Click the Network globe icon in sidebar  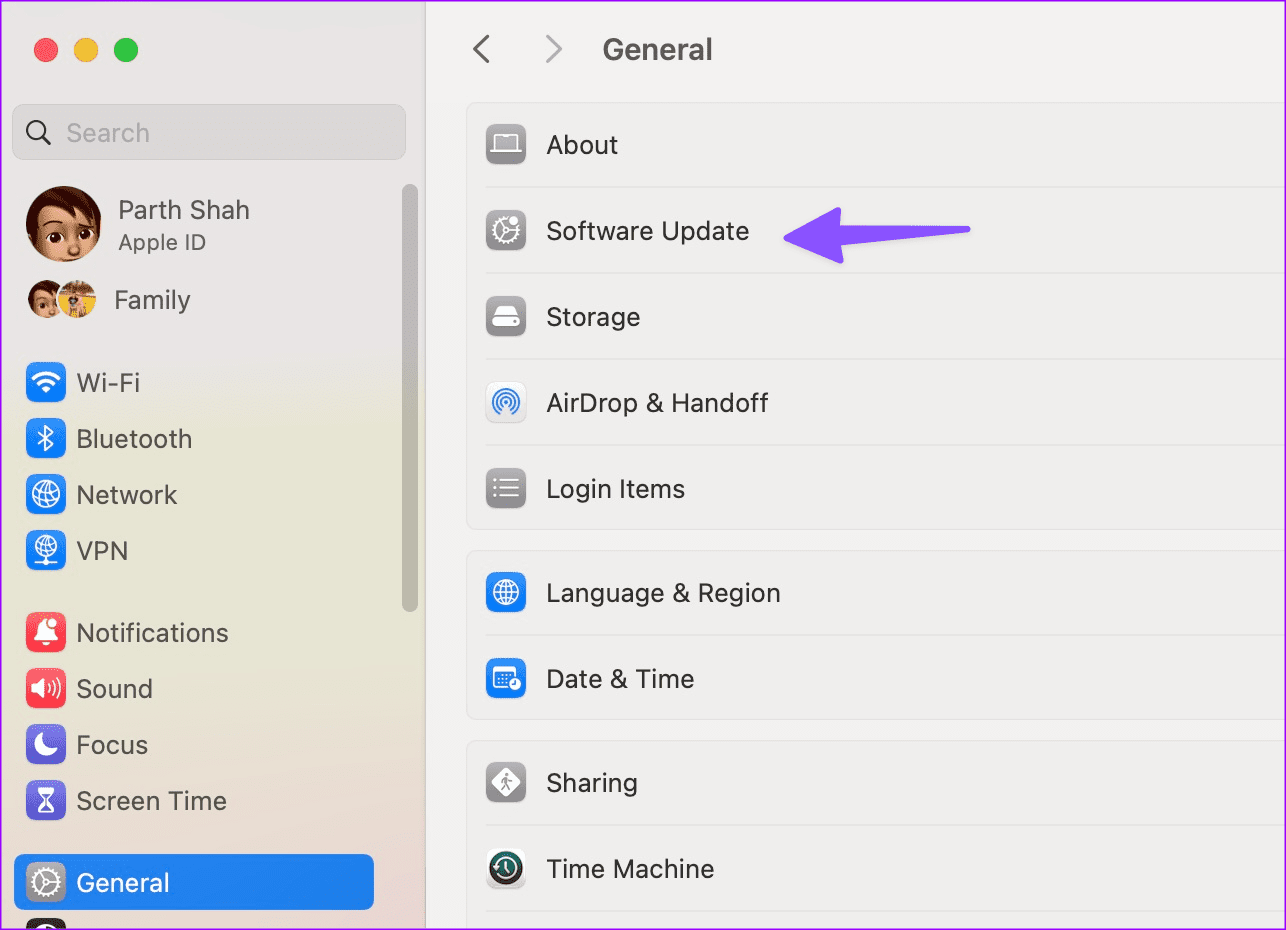pyautogui.click(x=46, y=495)
